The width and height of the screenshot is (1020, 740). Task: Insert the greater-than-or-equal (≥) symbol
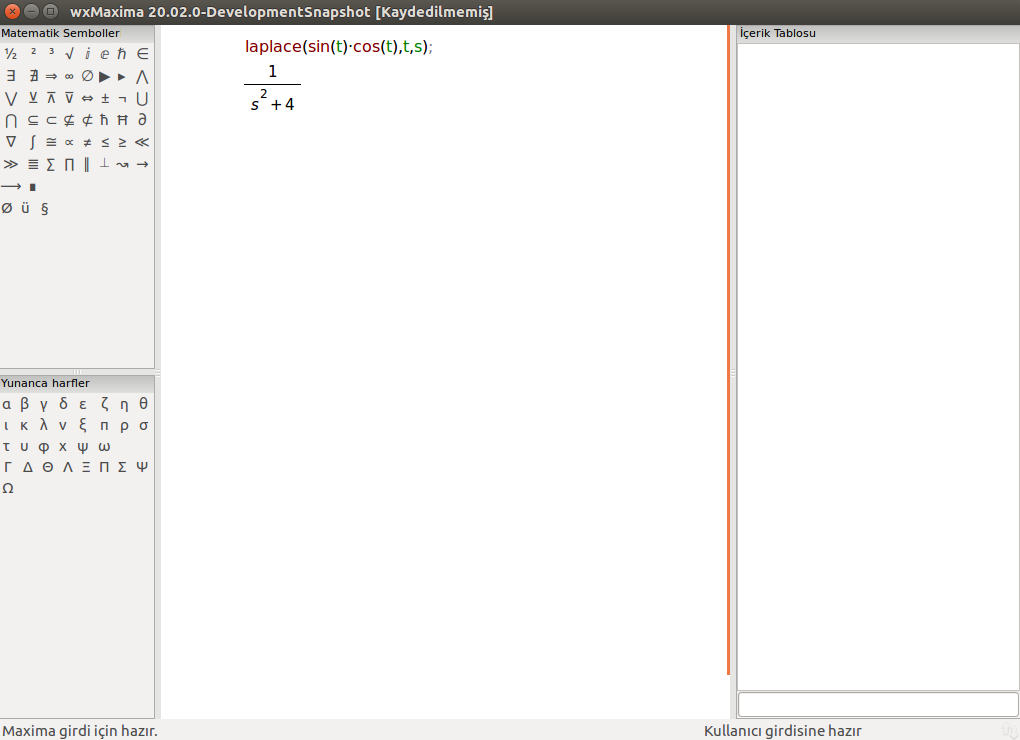pos(122,142)
